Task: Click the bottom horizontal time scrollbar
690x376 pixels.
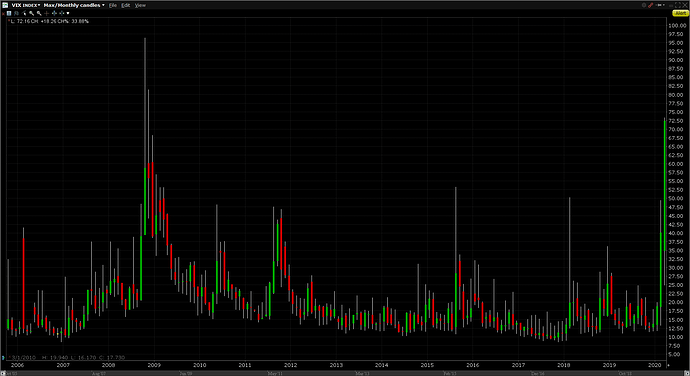Action: pyautogui.click(x=345, y=373)
